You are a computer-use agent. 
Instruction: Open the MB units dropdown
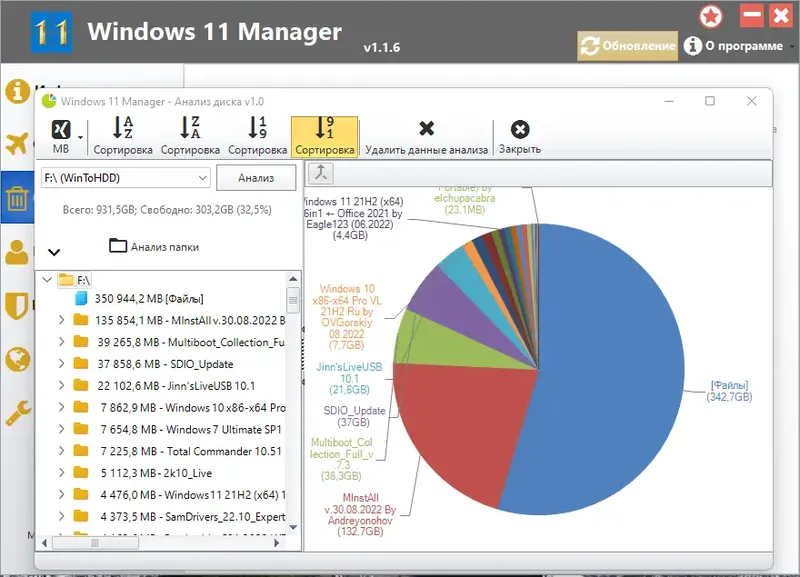(60, 133)
